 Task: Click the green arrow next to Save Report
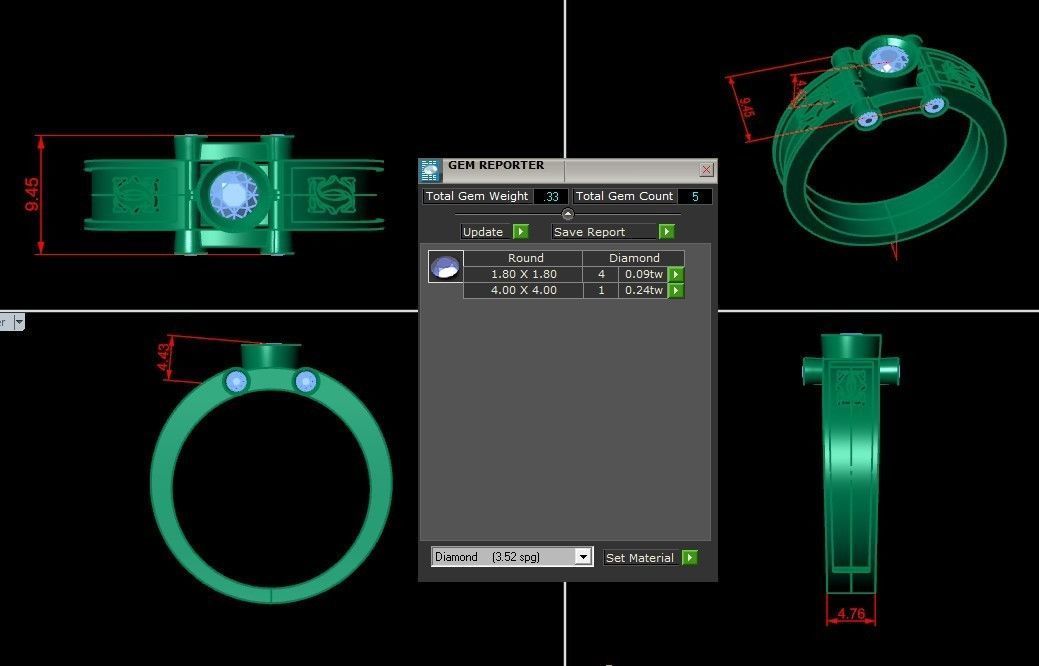[x=667, y=231]
